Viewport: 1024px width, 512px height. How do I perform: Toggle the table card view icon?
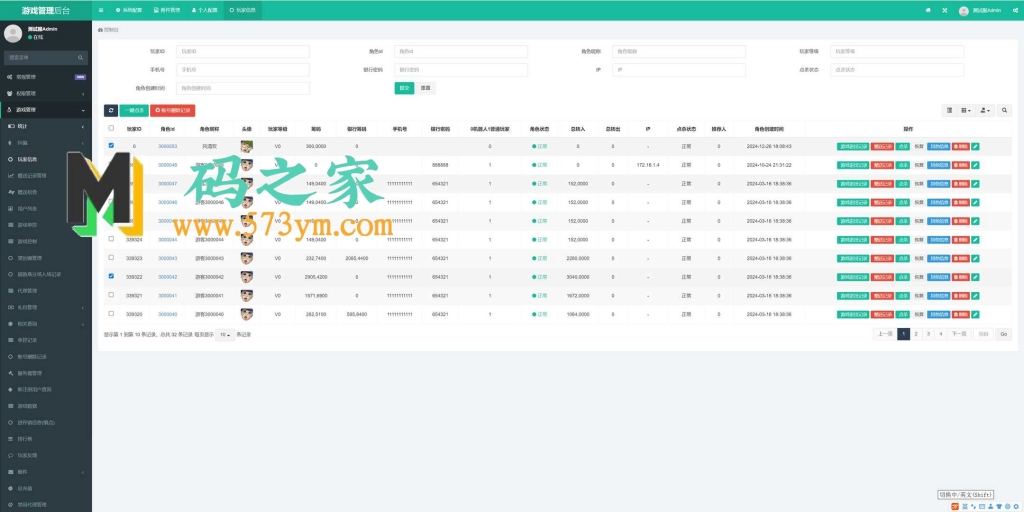[950, 110]
